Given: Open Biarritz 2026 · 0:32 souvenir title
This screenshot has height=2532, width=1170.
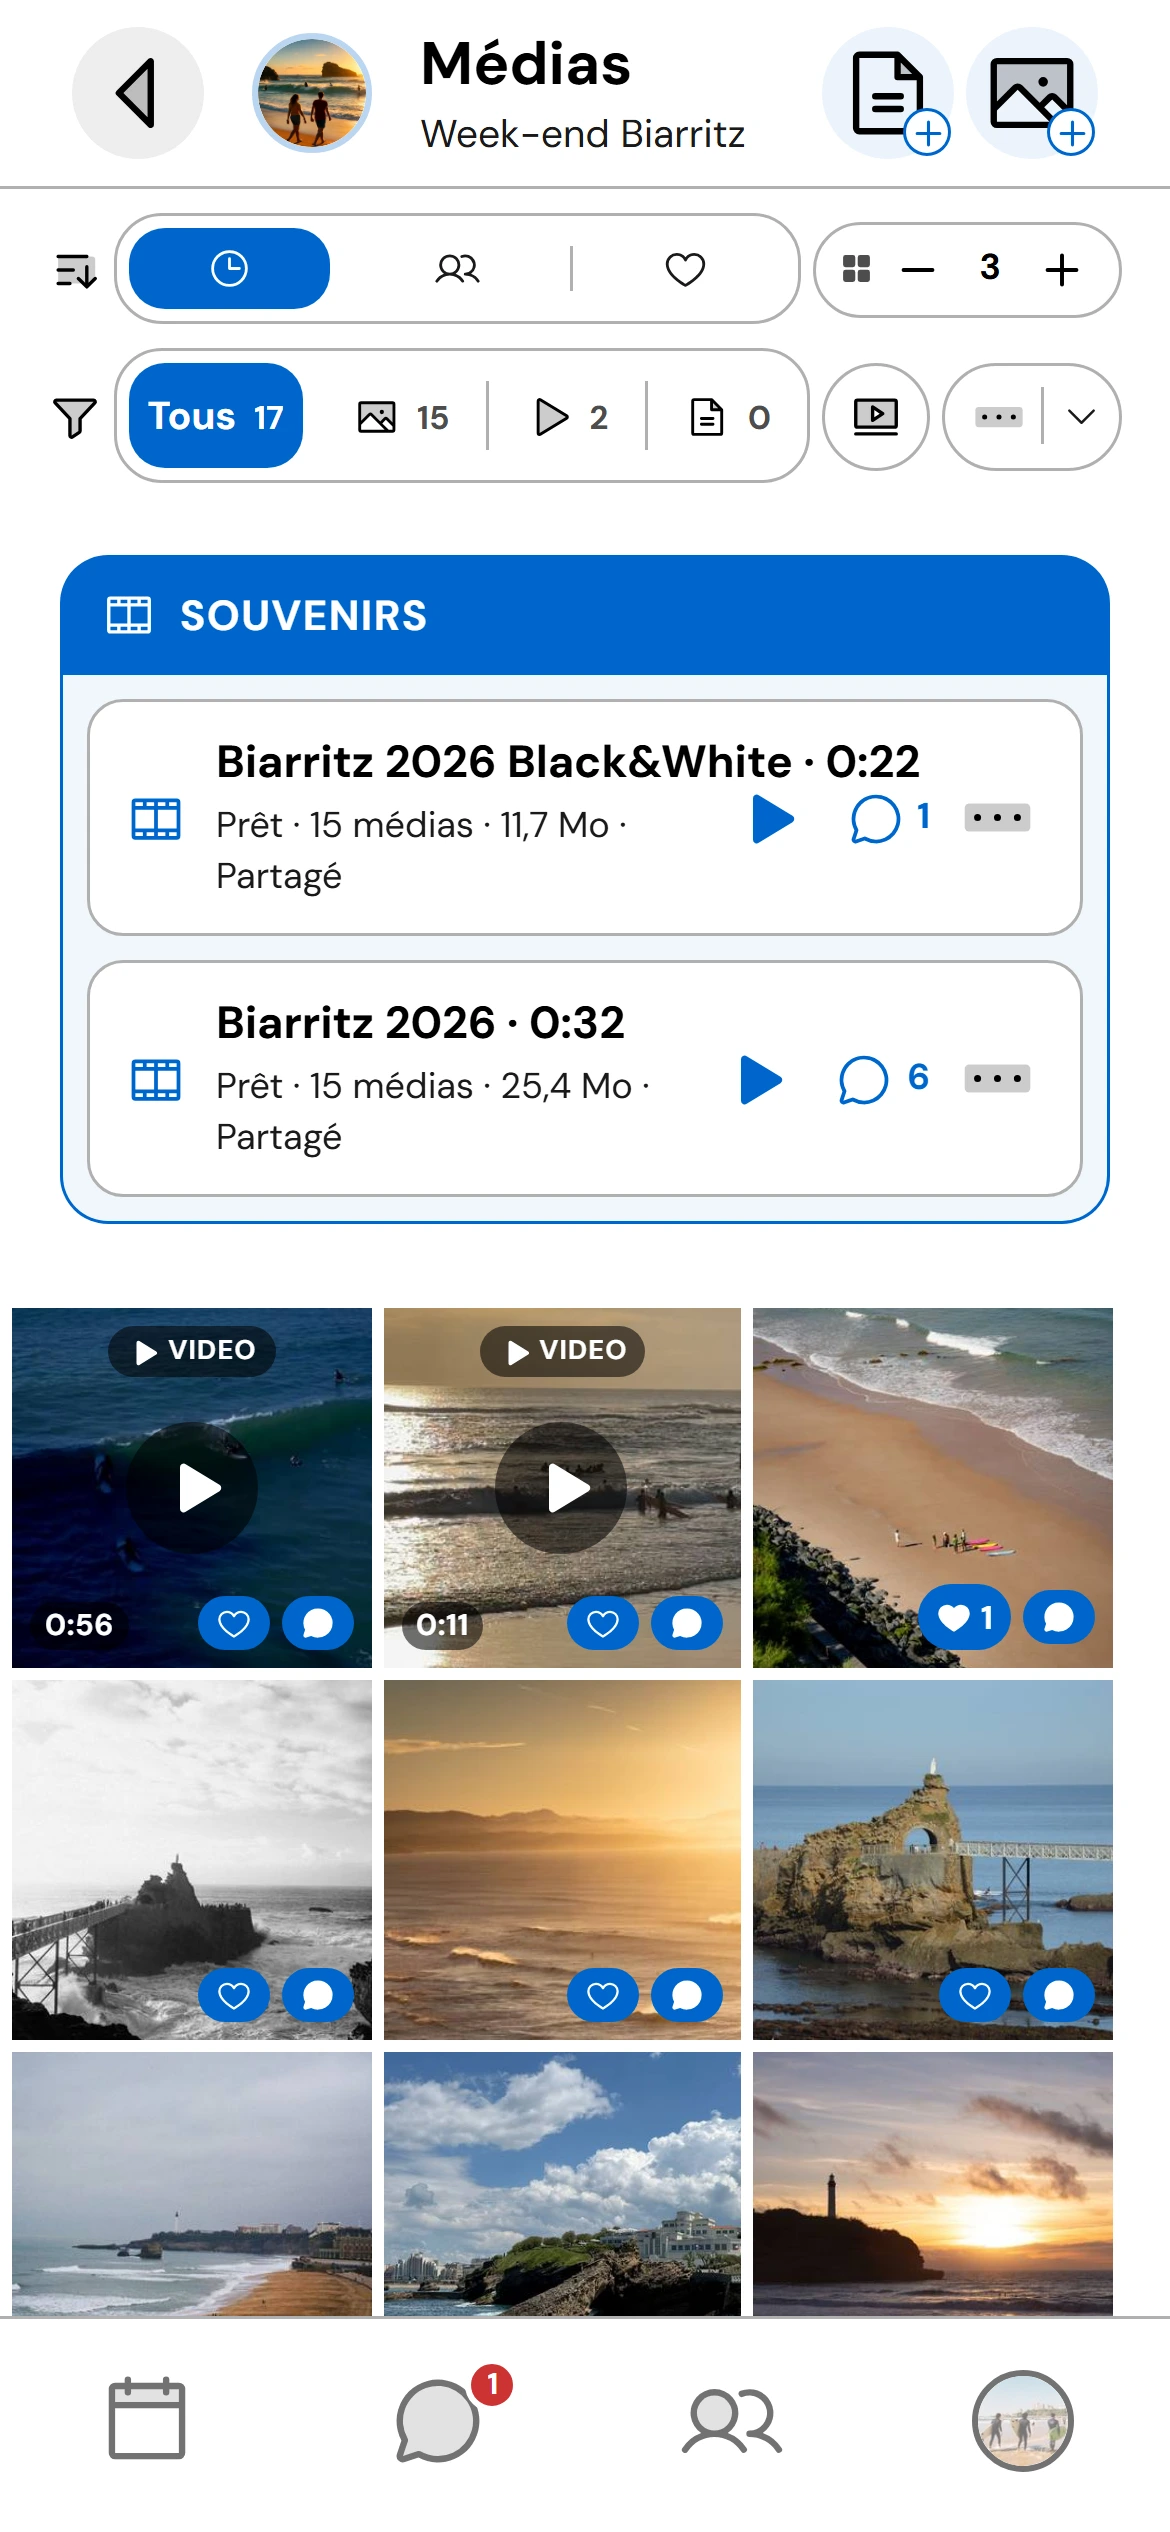Looking at the screenshot, I should pos(420,1022).
